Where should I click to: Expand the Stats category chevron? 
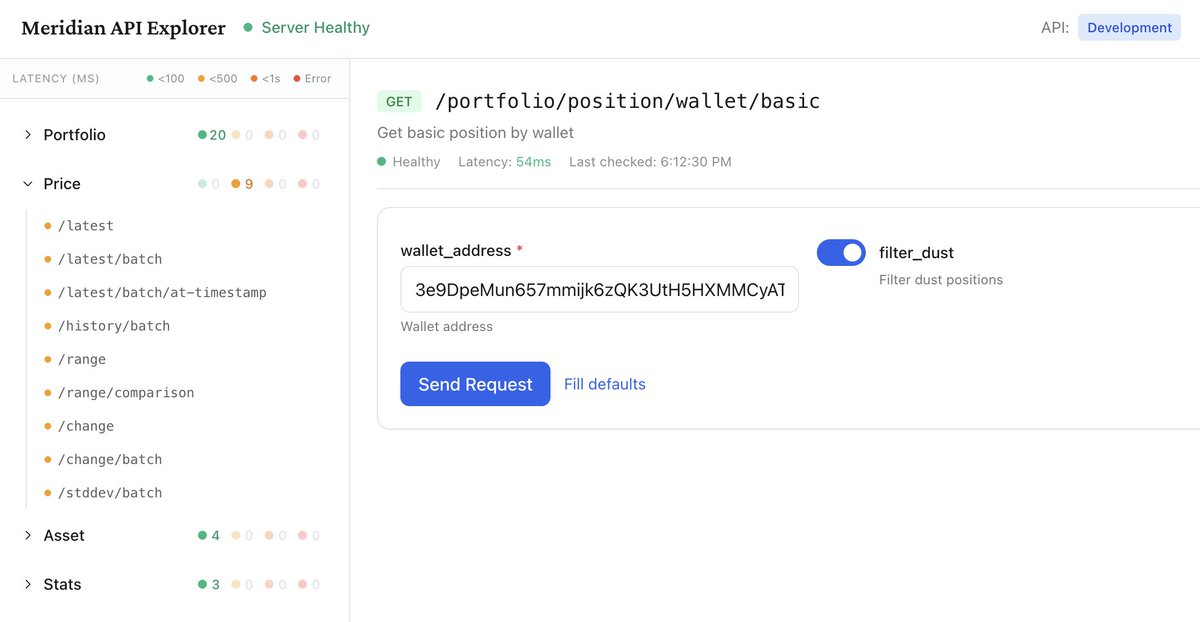28,585
